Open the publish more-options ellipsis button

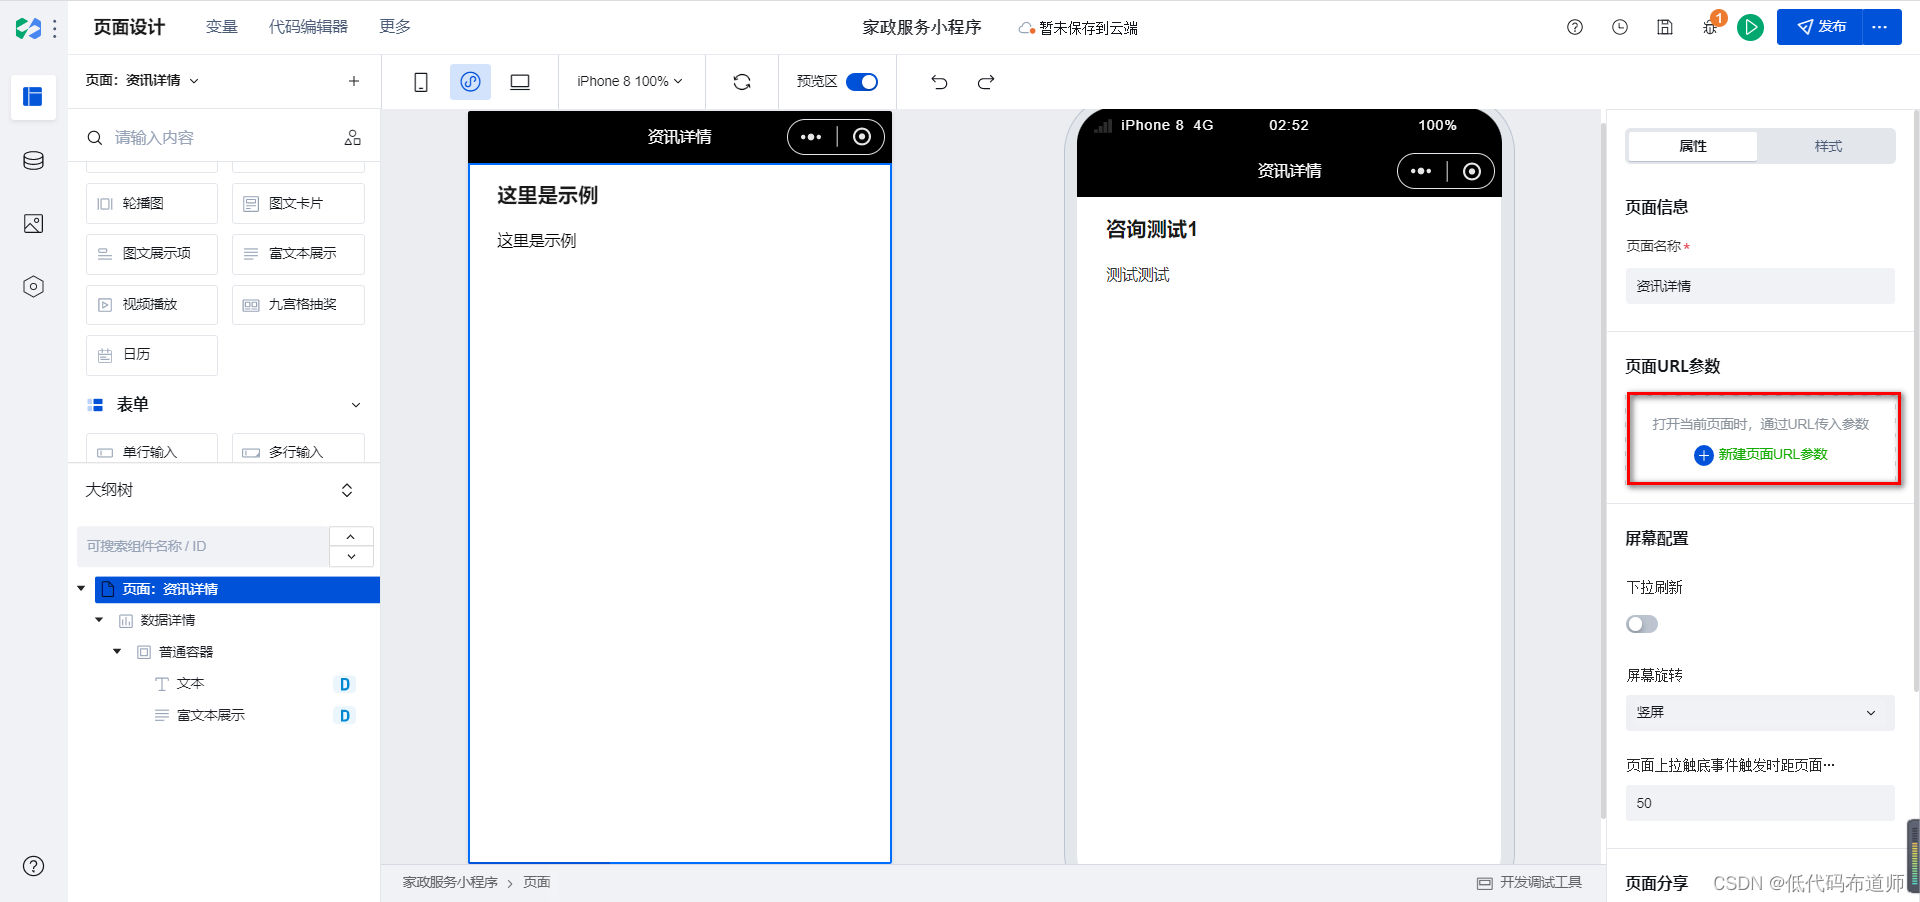[1881, 27]
